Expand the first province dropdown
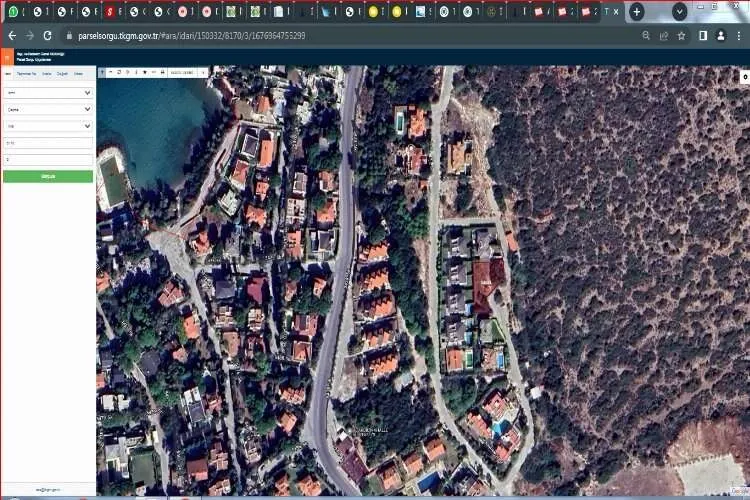Viewport: 750px width, 500px height. (x=47, y=92)
